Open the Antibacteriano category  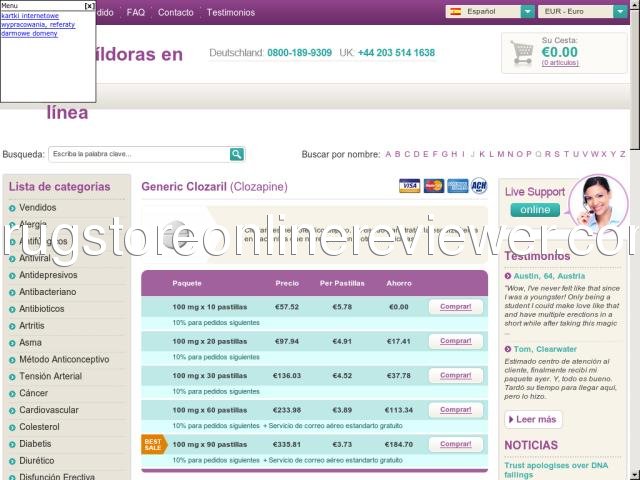pyautogui.click(x=47, y=292)
